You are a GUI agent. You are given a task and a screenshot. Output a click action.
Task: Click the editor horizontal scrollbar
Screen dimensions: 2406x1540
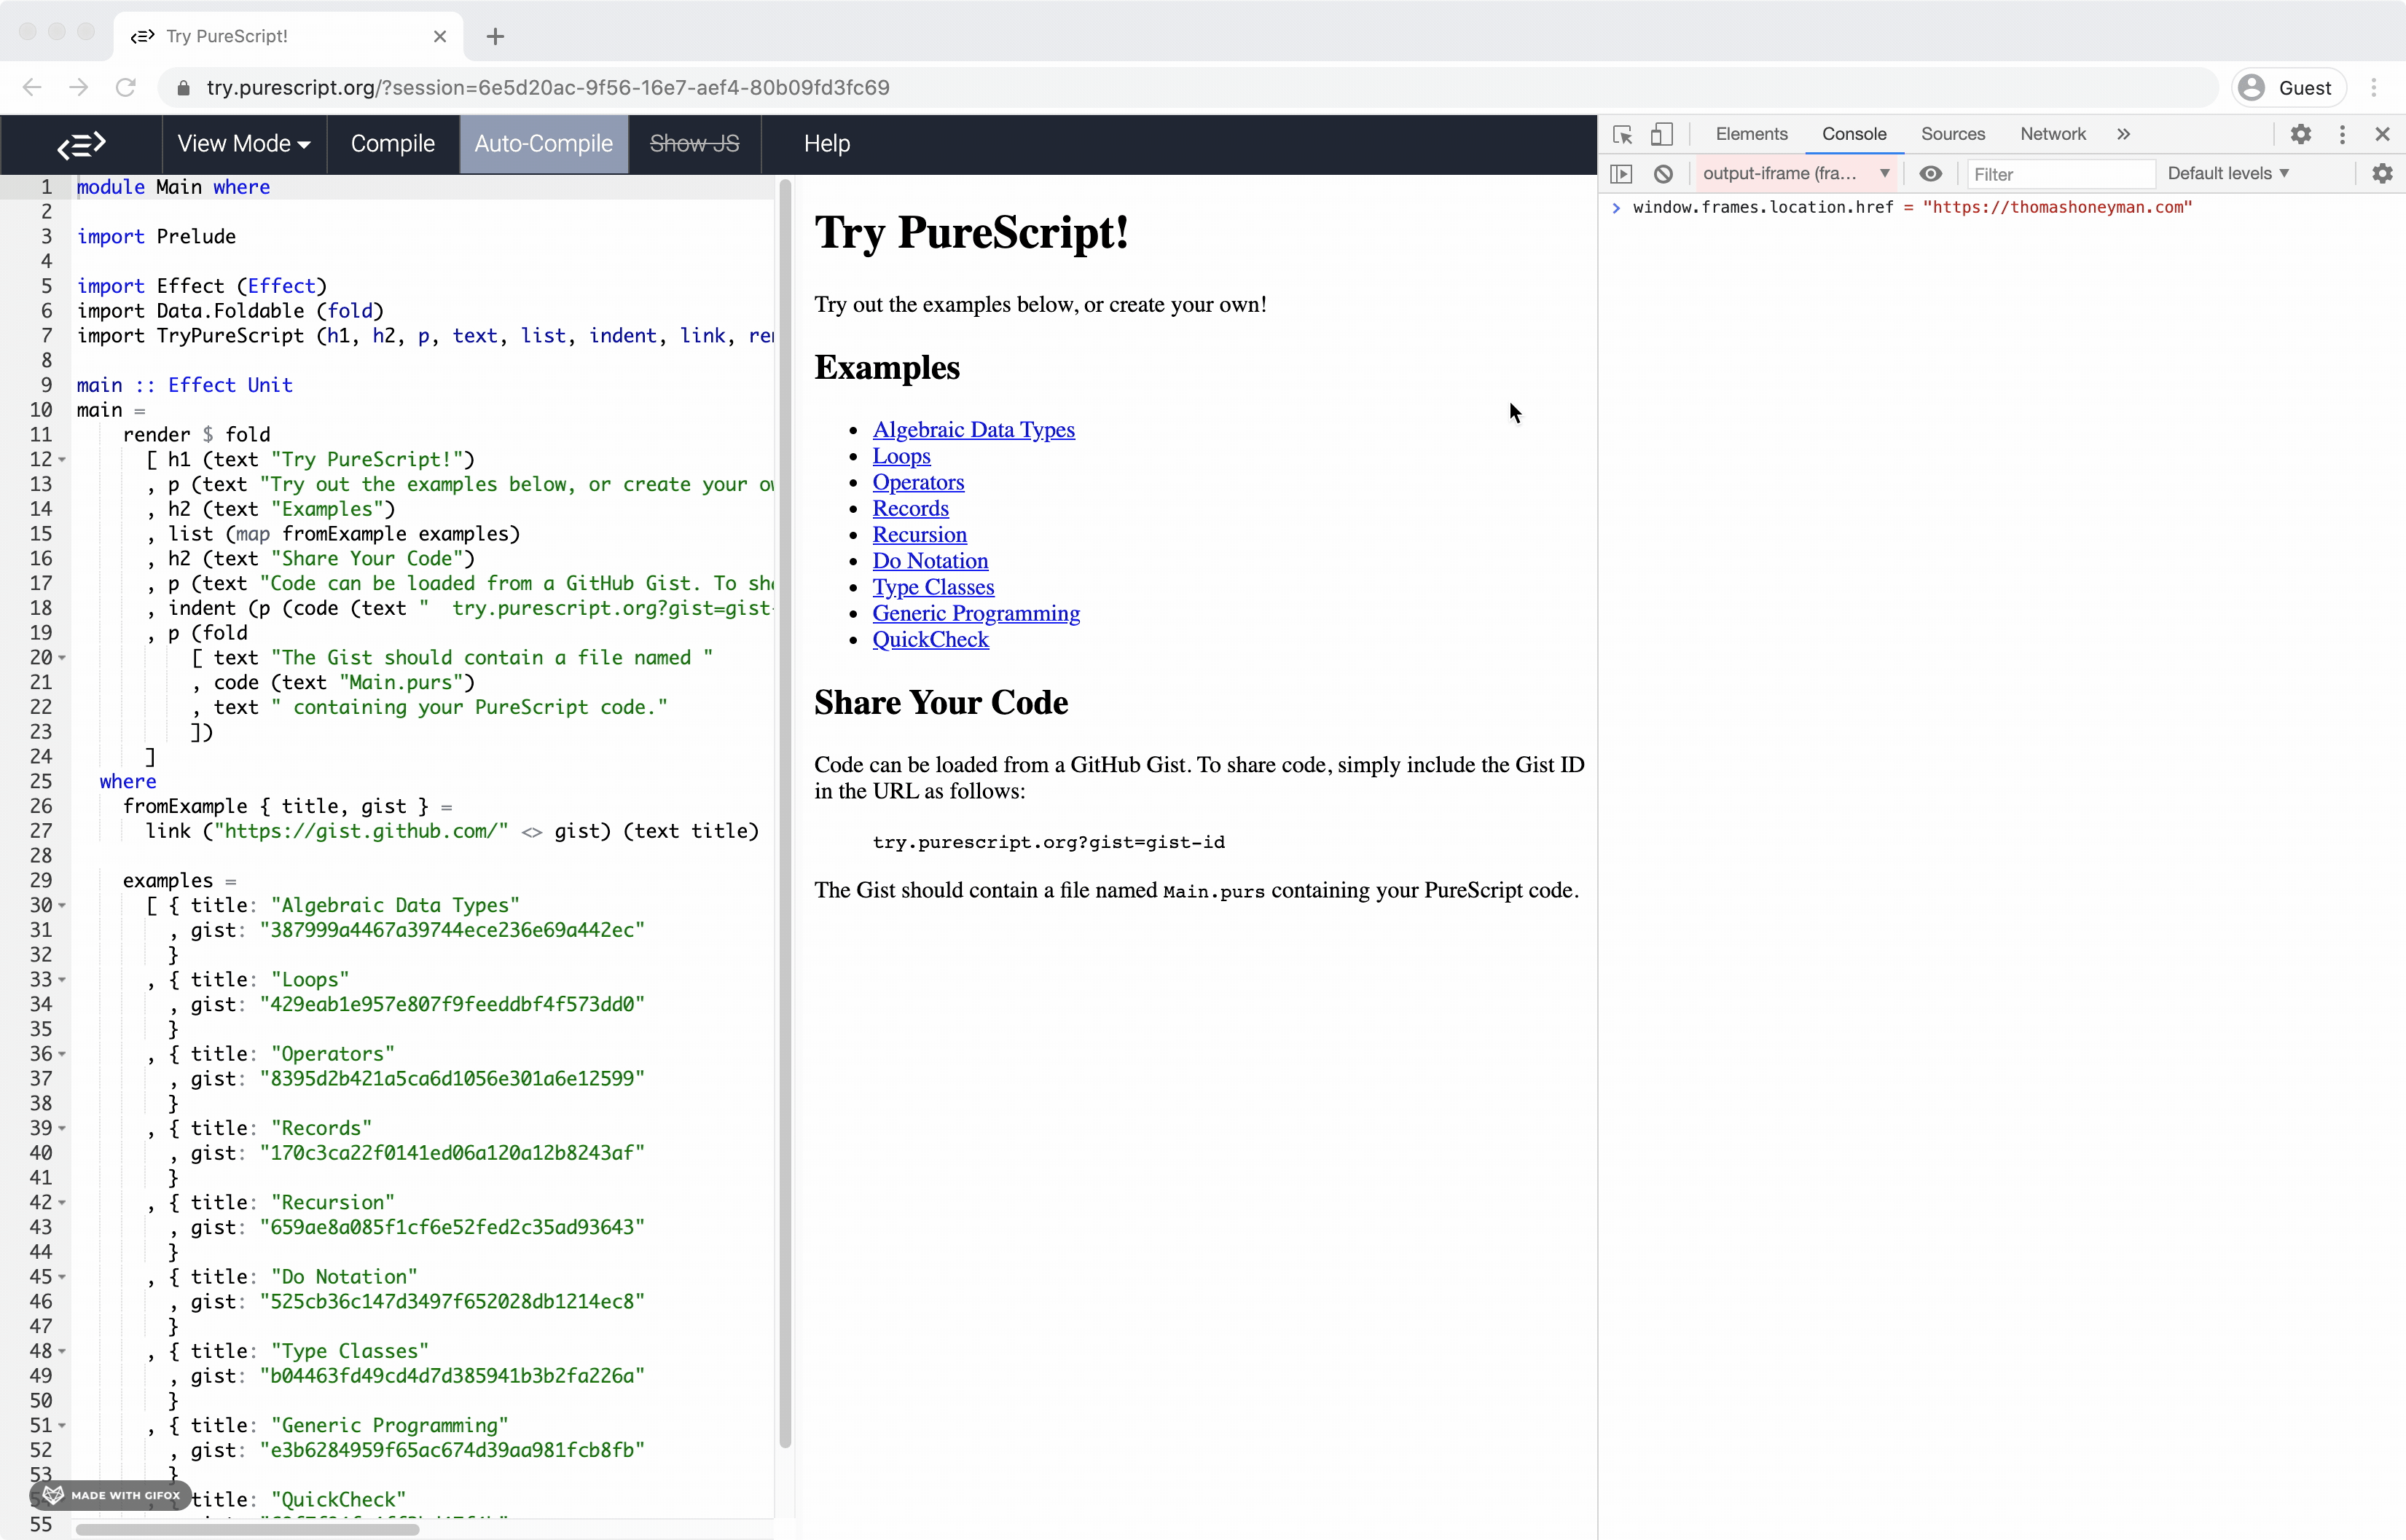point(248,1528)
